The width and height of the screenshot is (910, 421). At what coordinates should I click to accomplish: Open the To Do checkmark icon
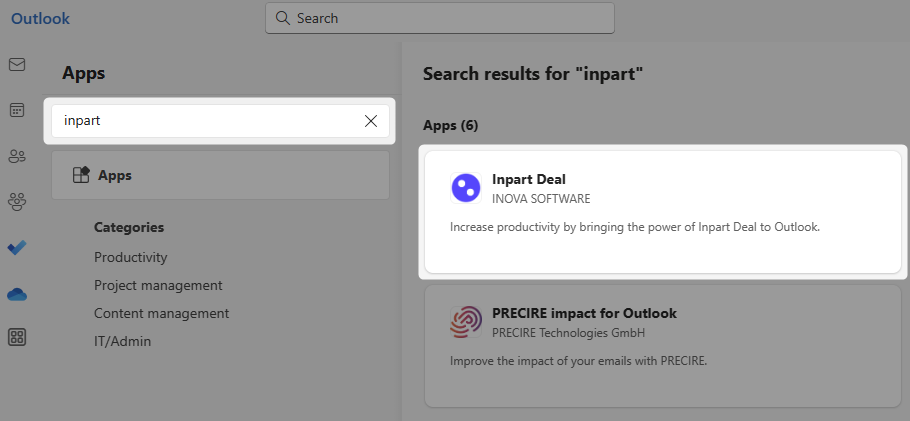tap(17, 247)
